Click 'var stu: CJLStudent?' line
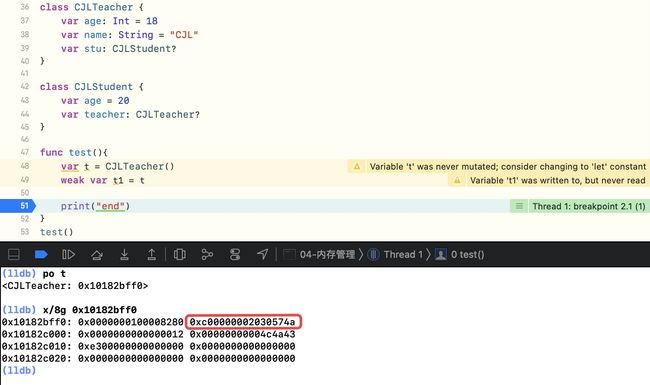Viewport: 650px width, 385px height. (x=119, y=49)
